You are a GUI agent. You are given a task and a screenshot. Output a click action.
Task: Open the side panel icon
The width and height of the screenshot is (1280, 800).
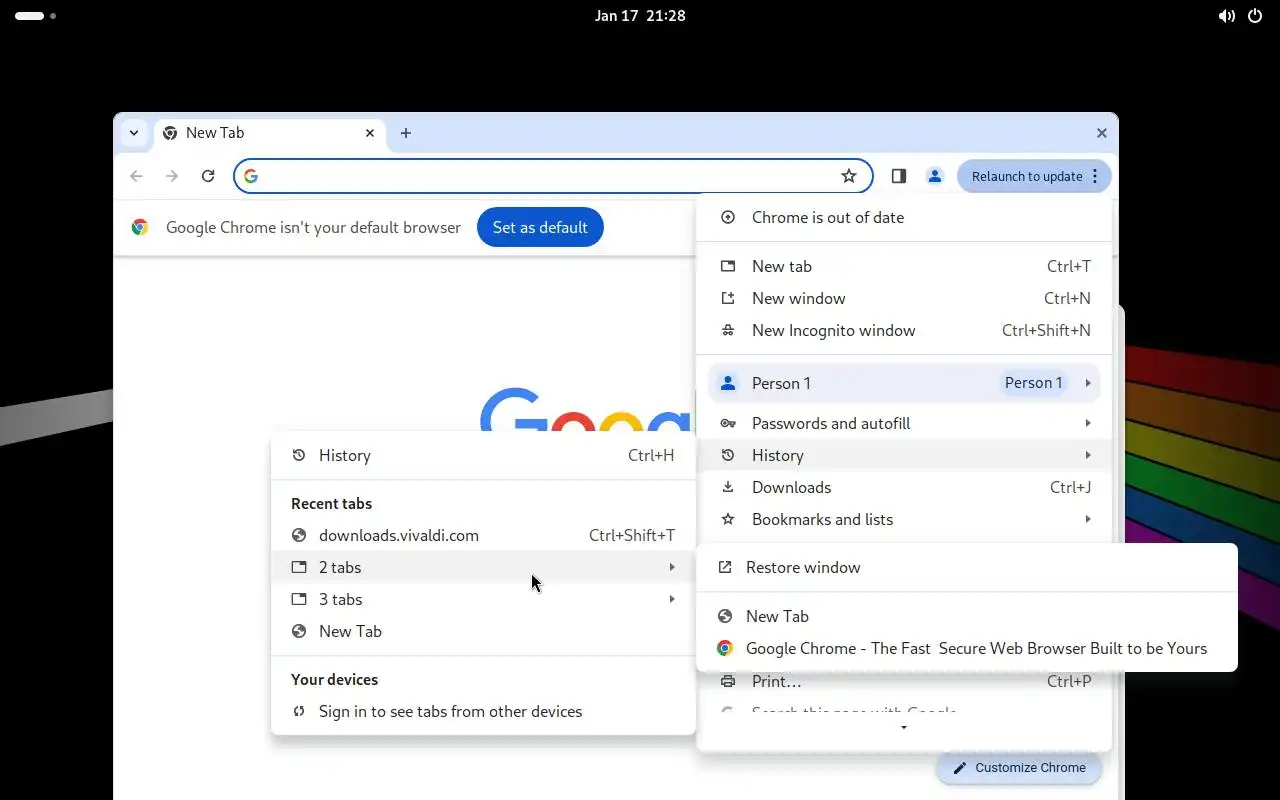pos(899,176)
